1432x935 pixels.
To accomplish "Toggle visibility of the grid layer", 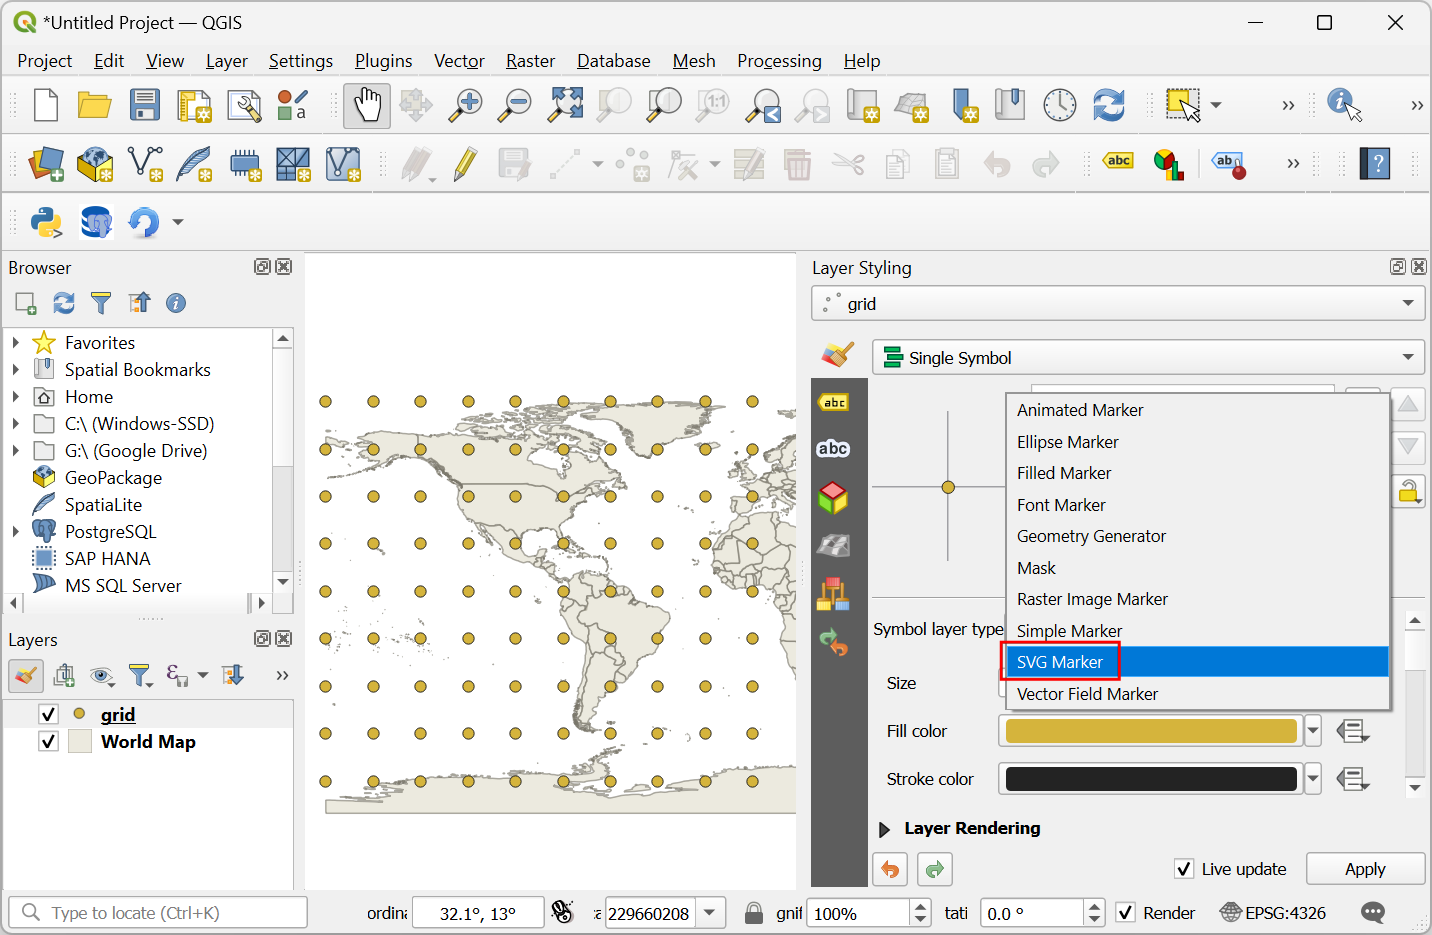I will click(x=48, y=714).
